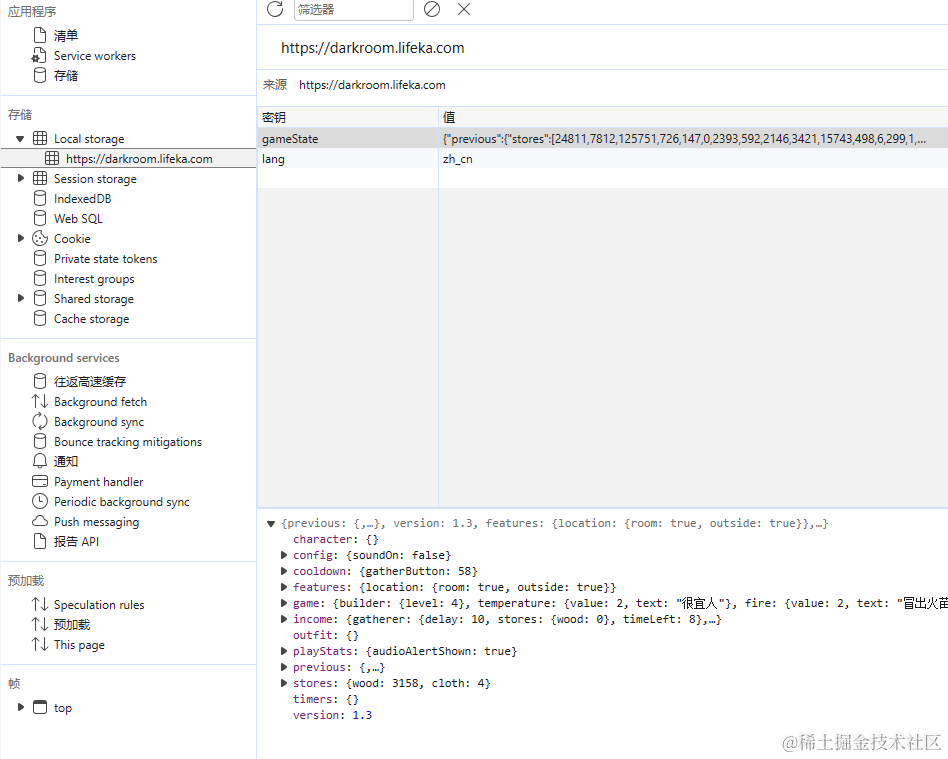
Task: Click the Background fetch arrows icon
Action: pos(40,401)
